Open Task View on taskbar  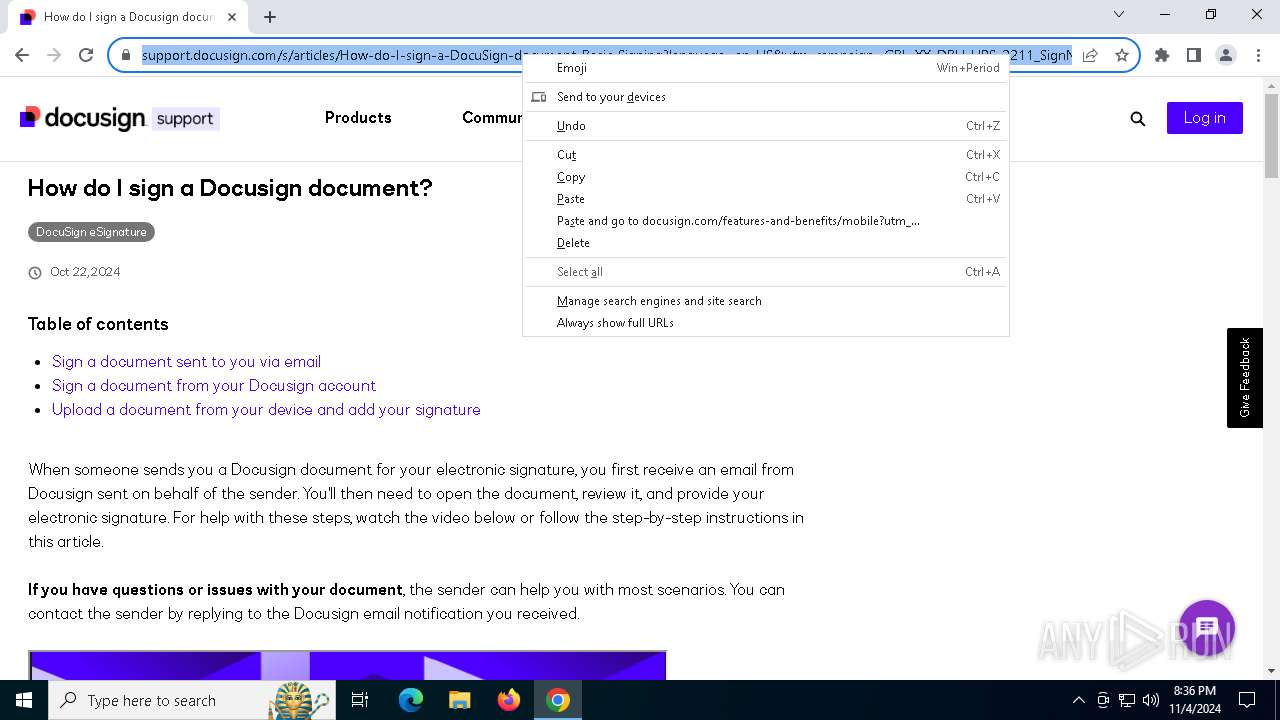360,700
